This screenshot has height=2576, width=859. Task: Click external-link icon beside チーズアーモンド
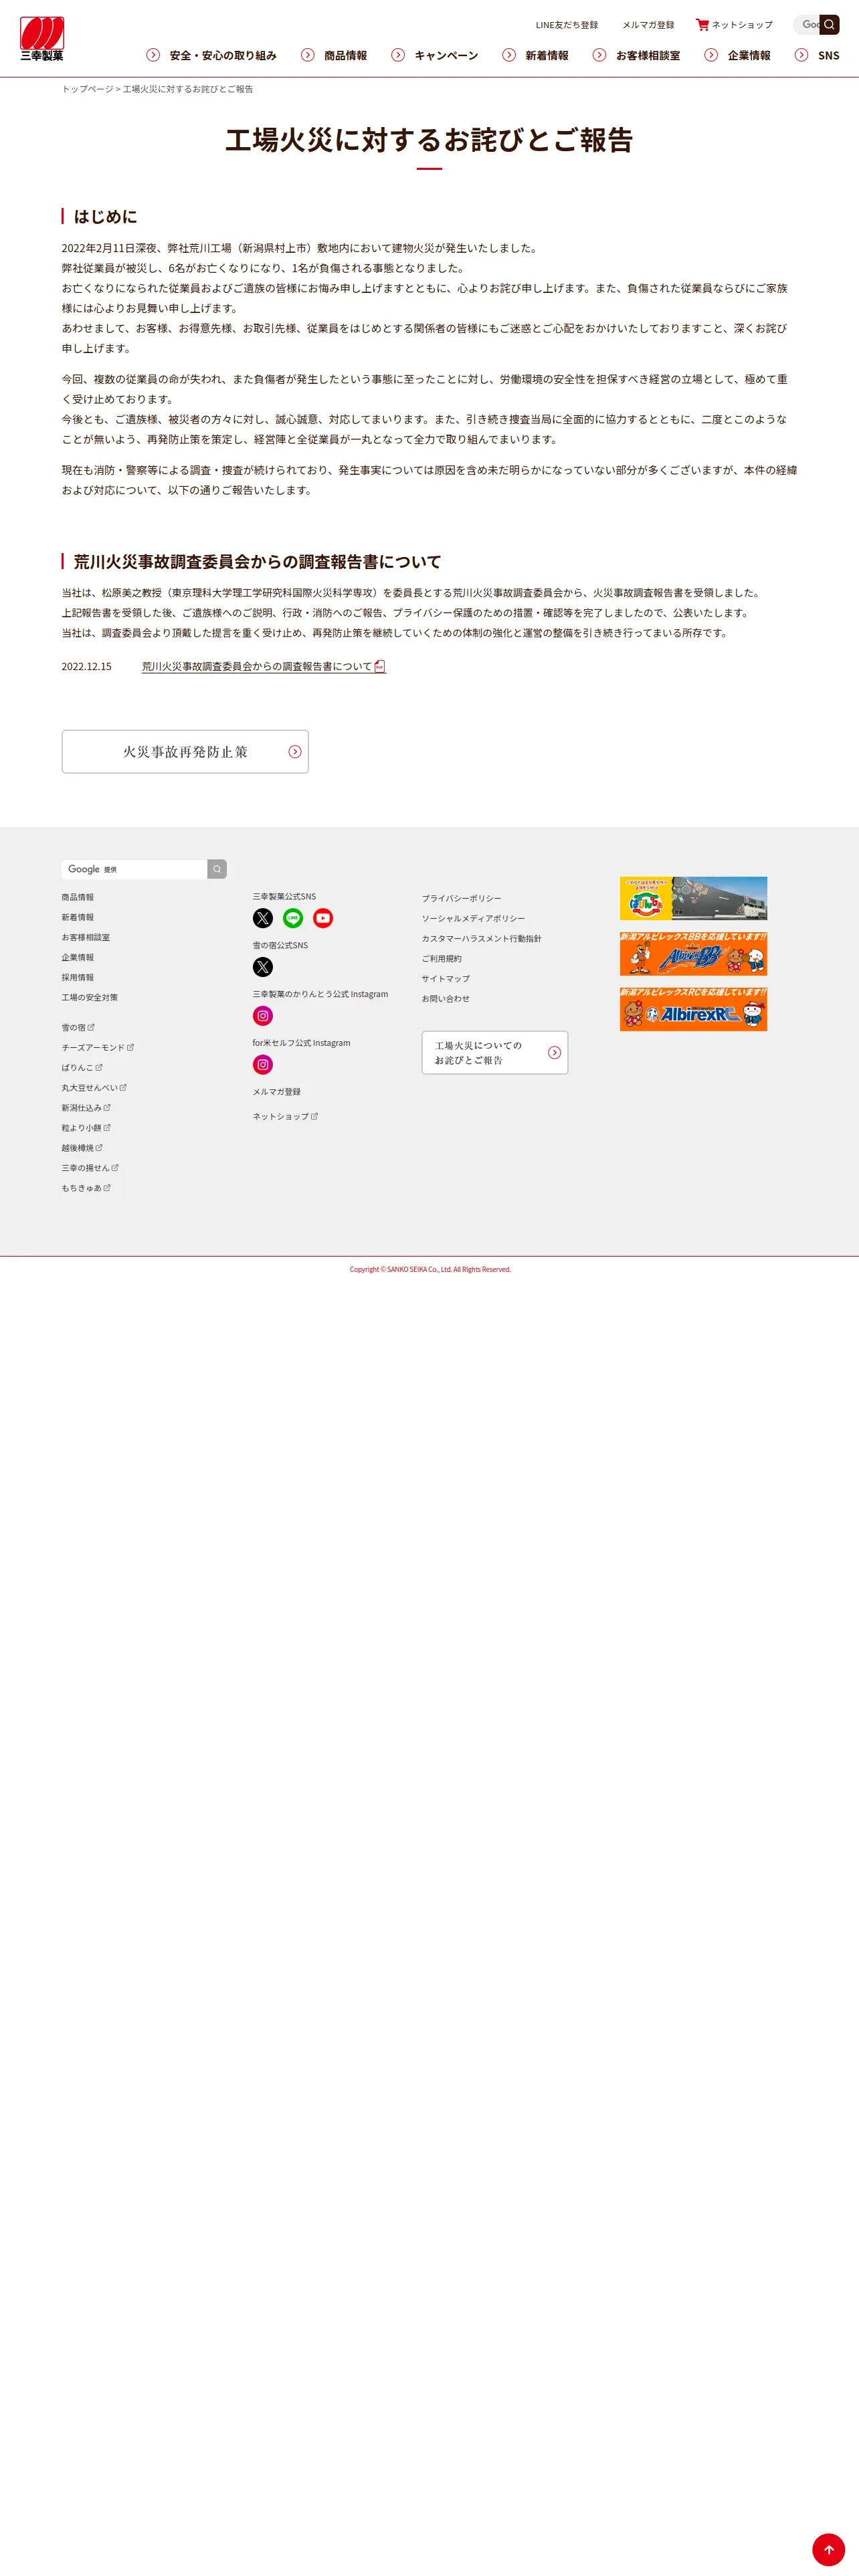pos(130,1047)
